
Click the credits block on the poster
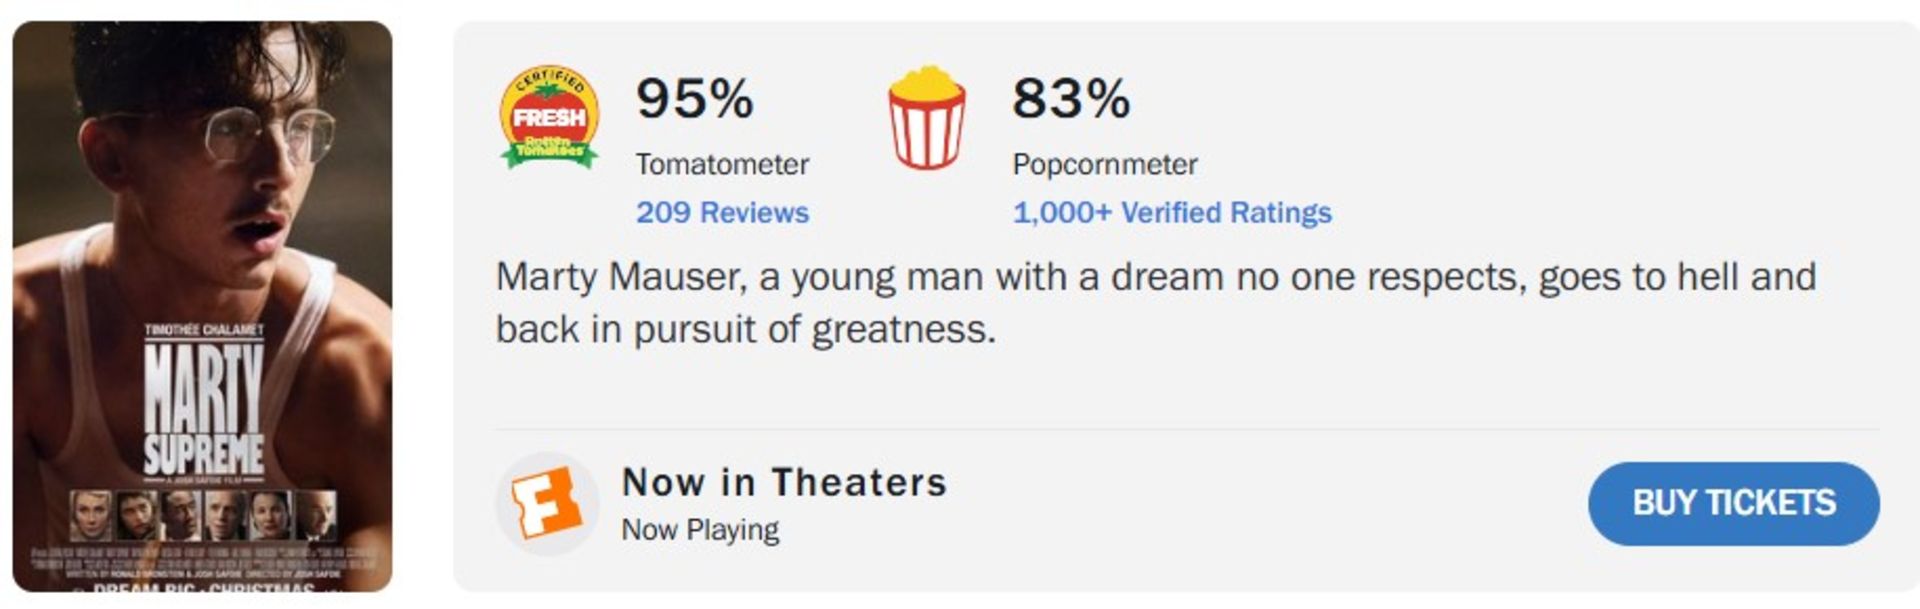click(x=203, y=561)
